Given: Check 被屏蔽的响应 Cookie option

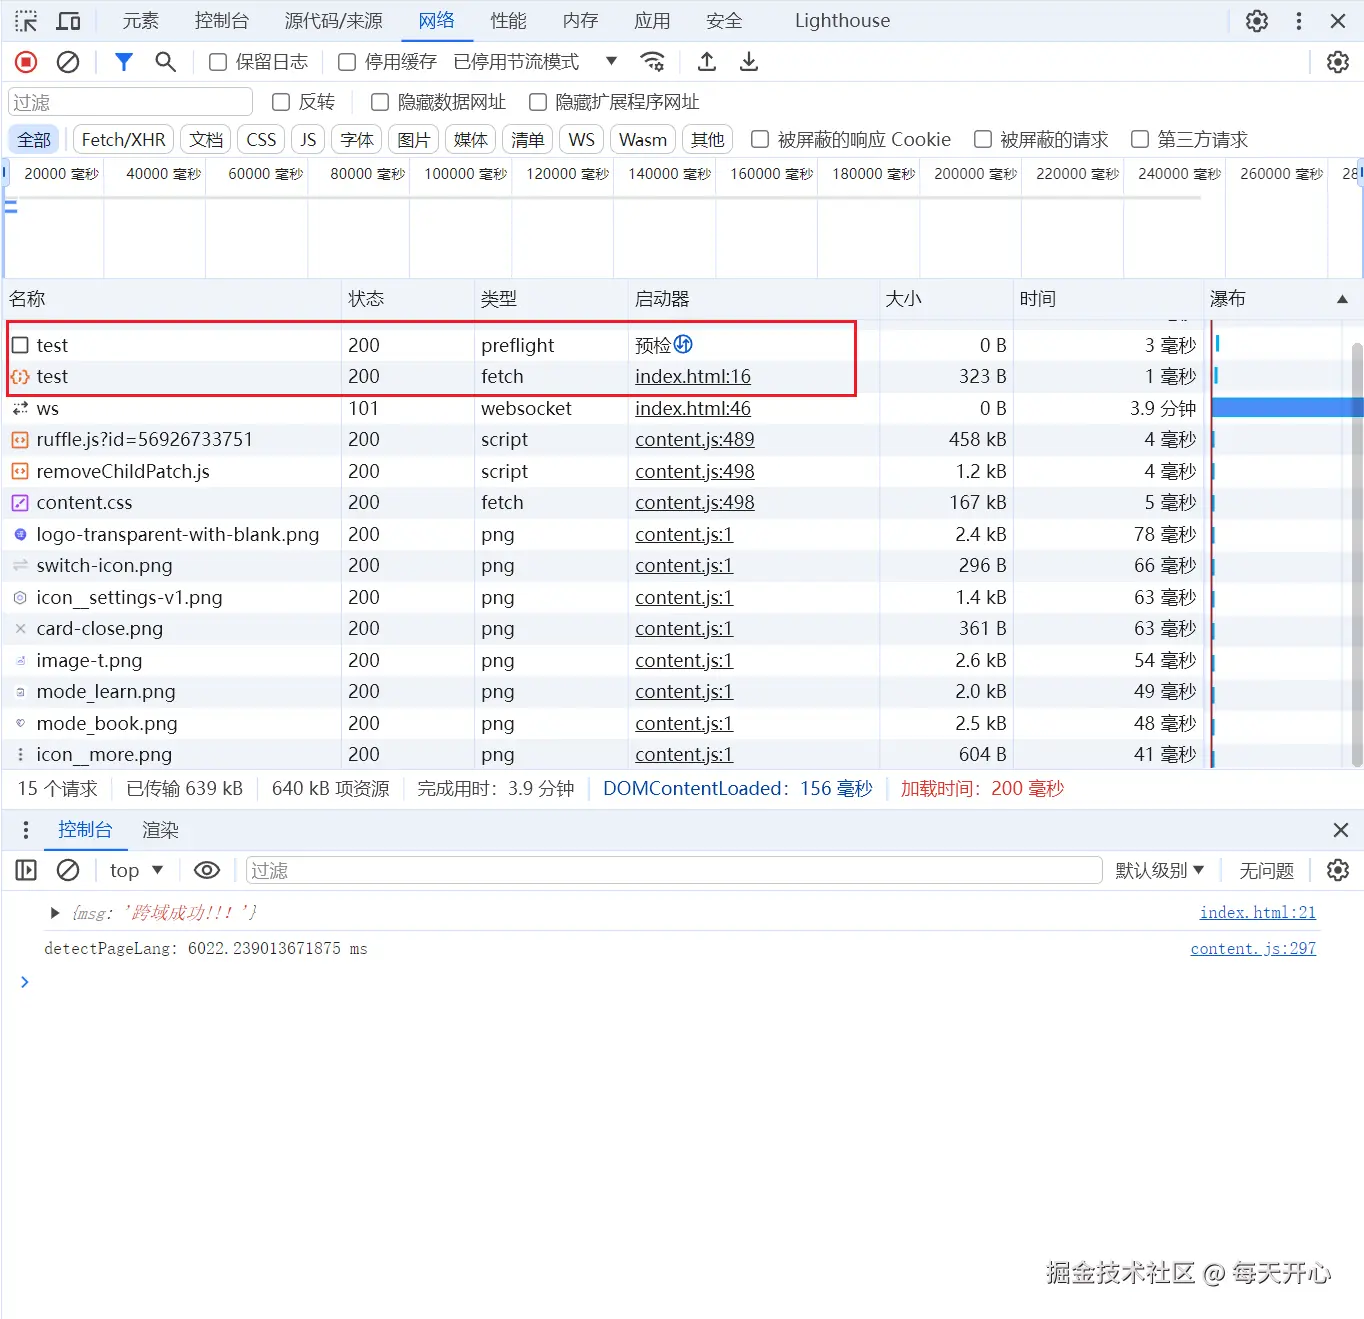Looking at the screenshot, I should (760, 139).
